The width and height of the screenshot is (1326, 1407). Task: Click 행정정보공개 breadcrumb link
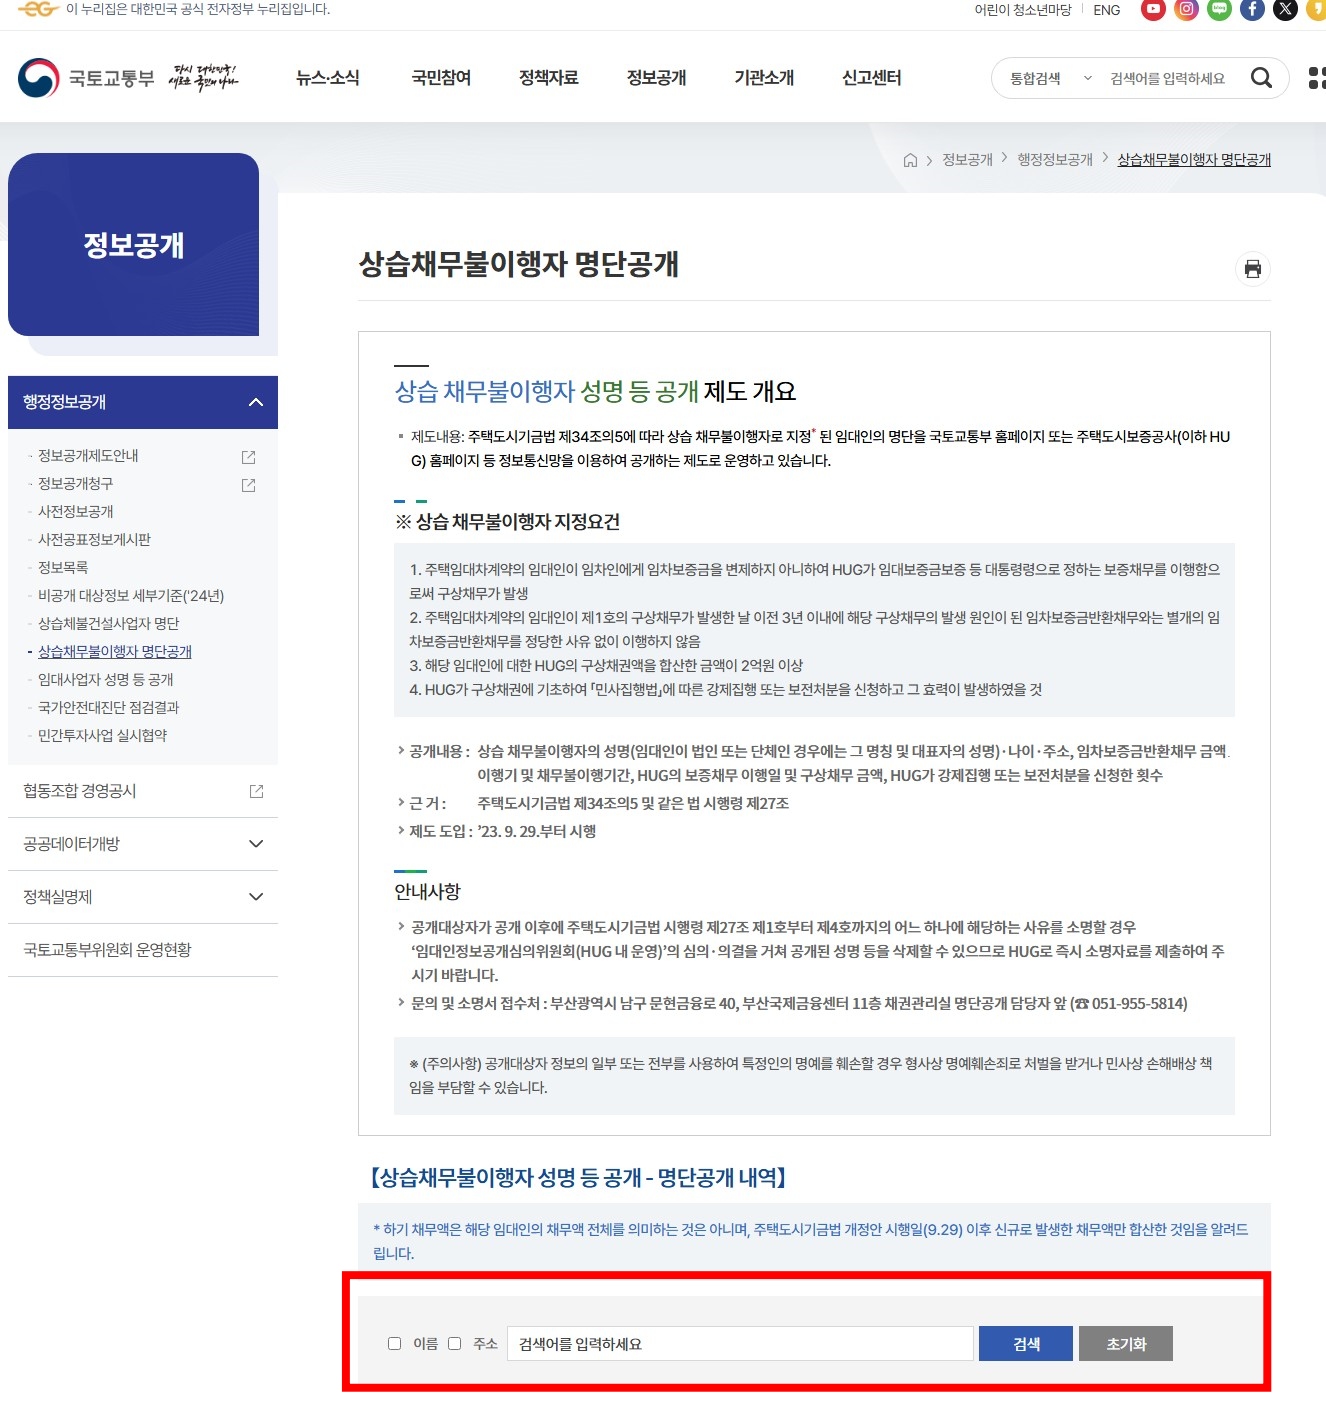click(1055, 160)
